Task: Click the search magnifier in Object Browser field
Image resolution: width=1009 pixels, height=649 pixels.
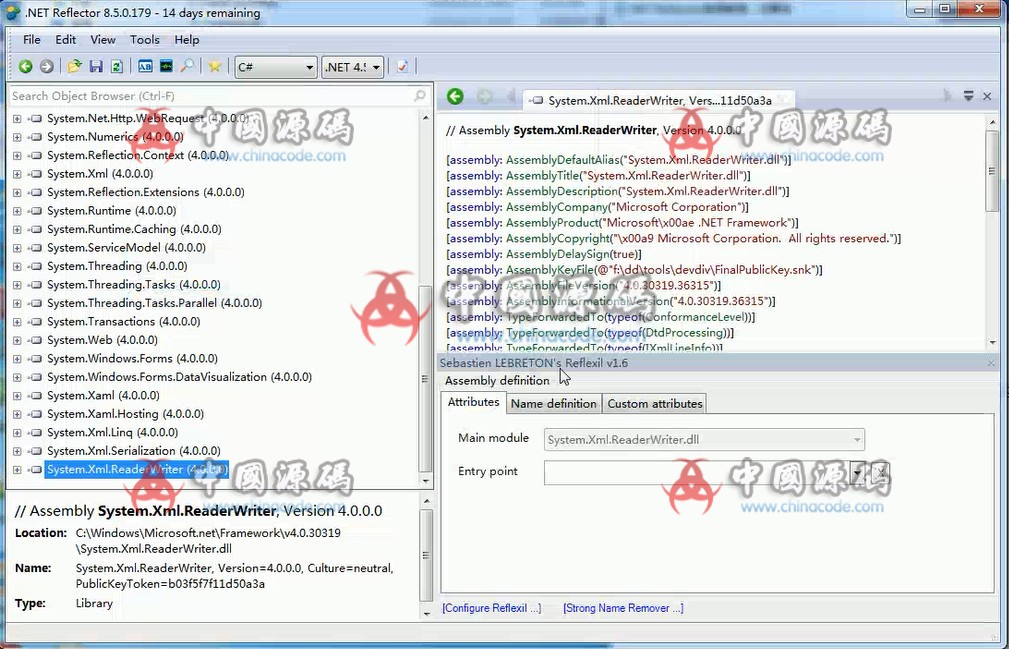Action: 420,96
